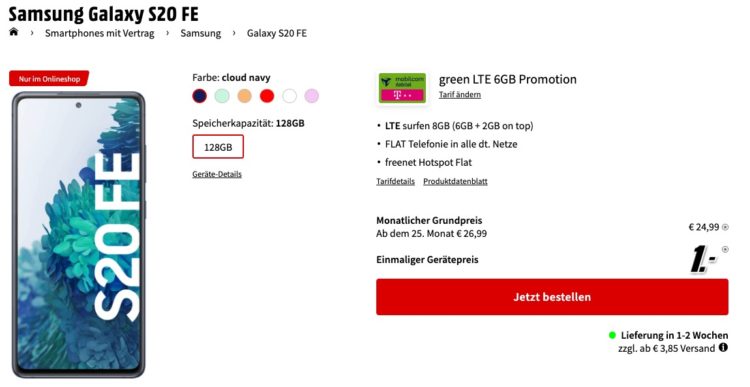Select the cloud navy color swatch
Viewport: 750px width, 387px height.
click(199, 96)
